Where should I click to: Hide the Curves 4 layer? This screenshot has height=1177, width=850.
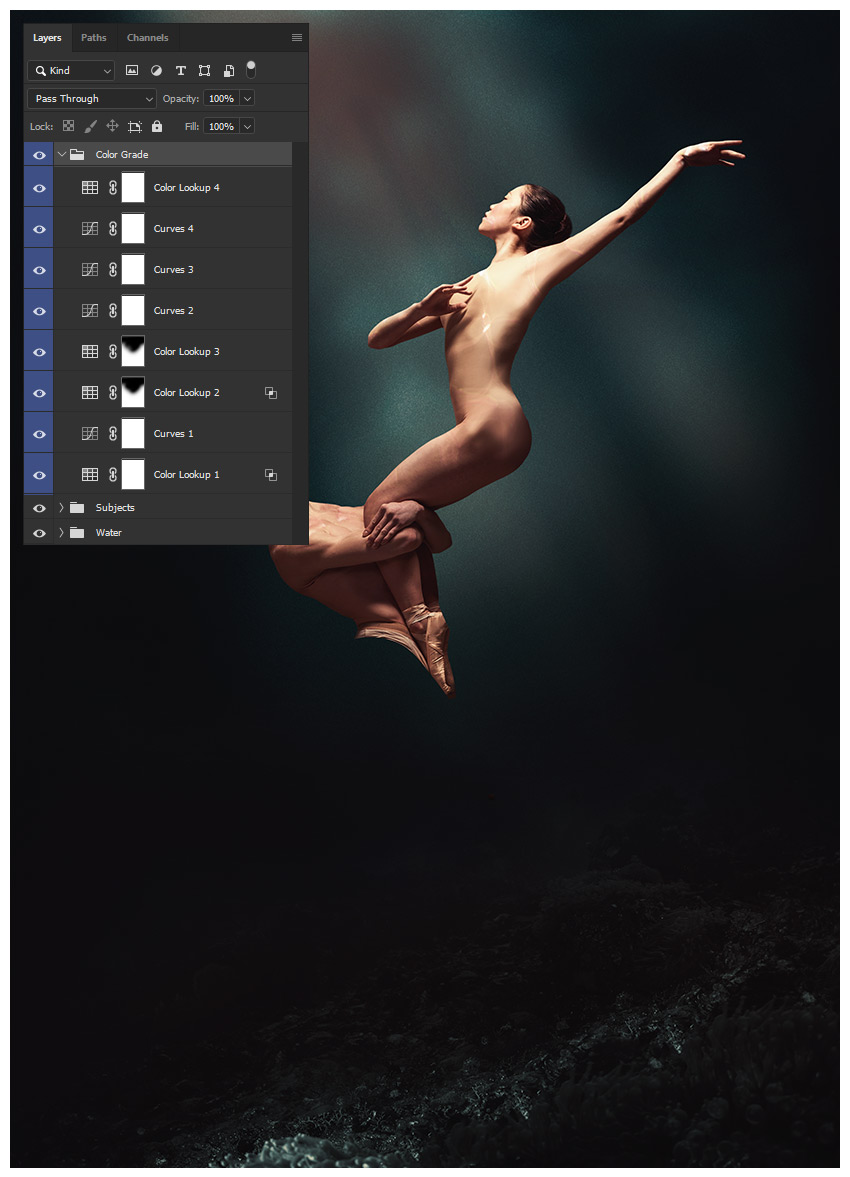coord(39,230)
